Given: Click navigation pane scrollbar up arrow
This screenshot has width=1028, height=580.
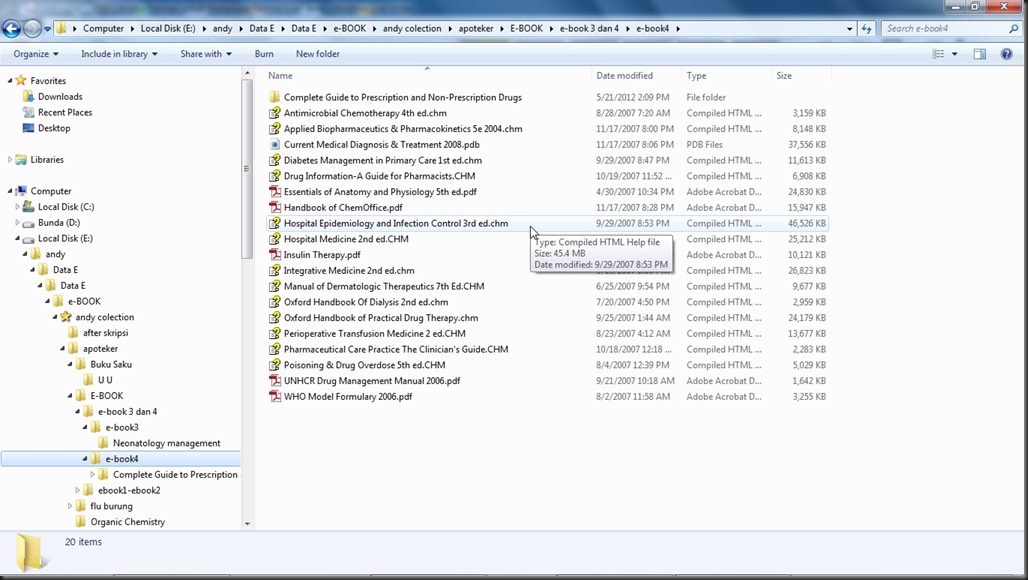Looking at the screenshot, I should click(247, 73).
